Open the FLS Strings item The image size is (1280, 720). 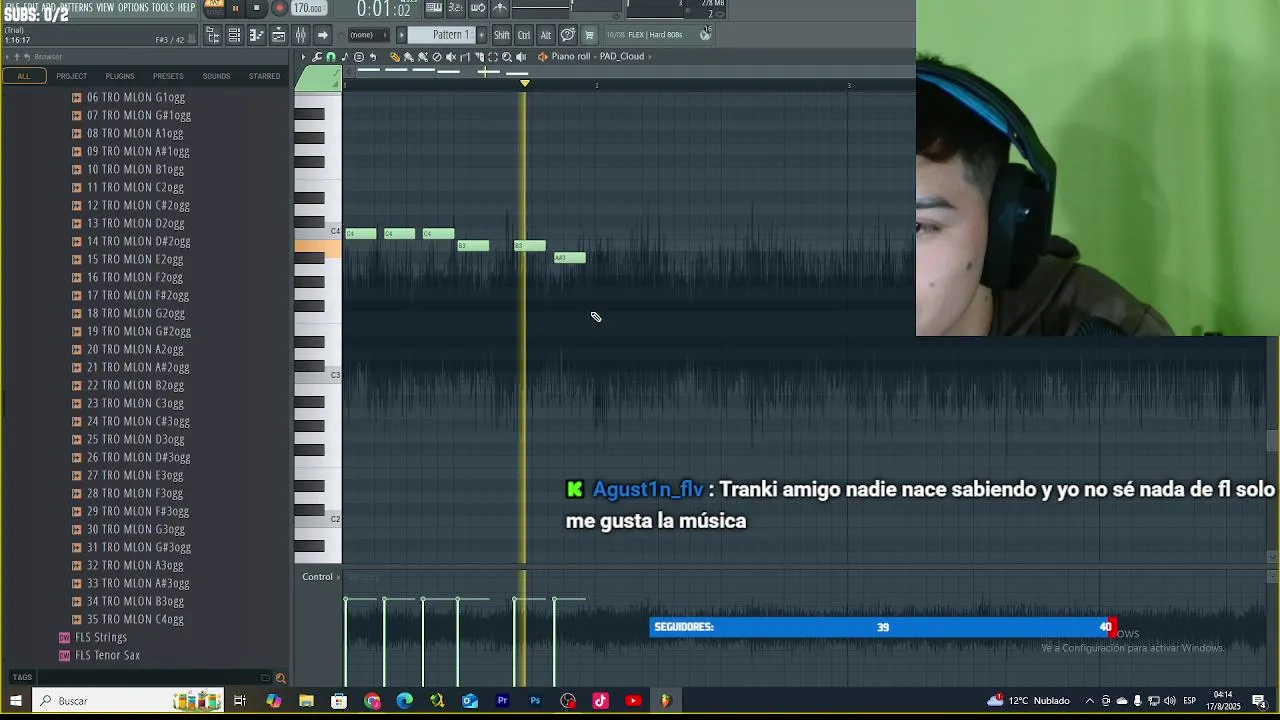click(x=100, y=637)
